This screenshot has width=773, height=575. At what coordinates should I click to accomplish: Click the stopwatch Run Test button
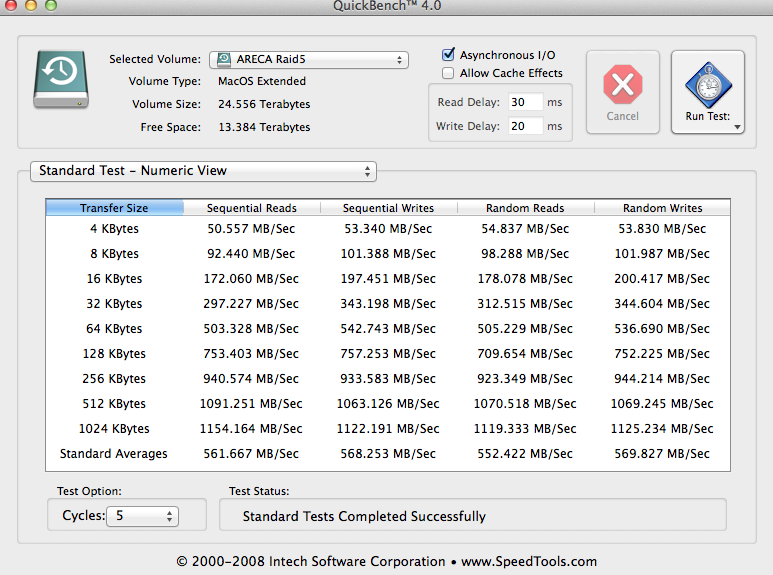tap(708, 92)
